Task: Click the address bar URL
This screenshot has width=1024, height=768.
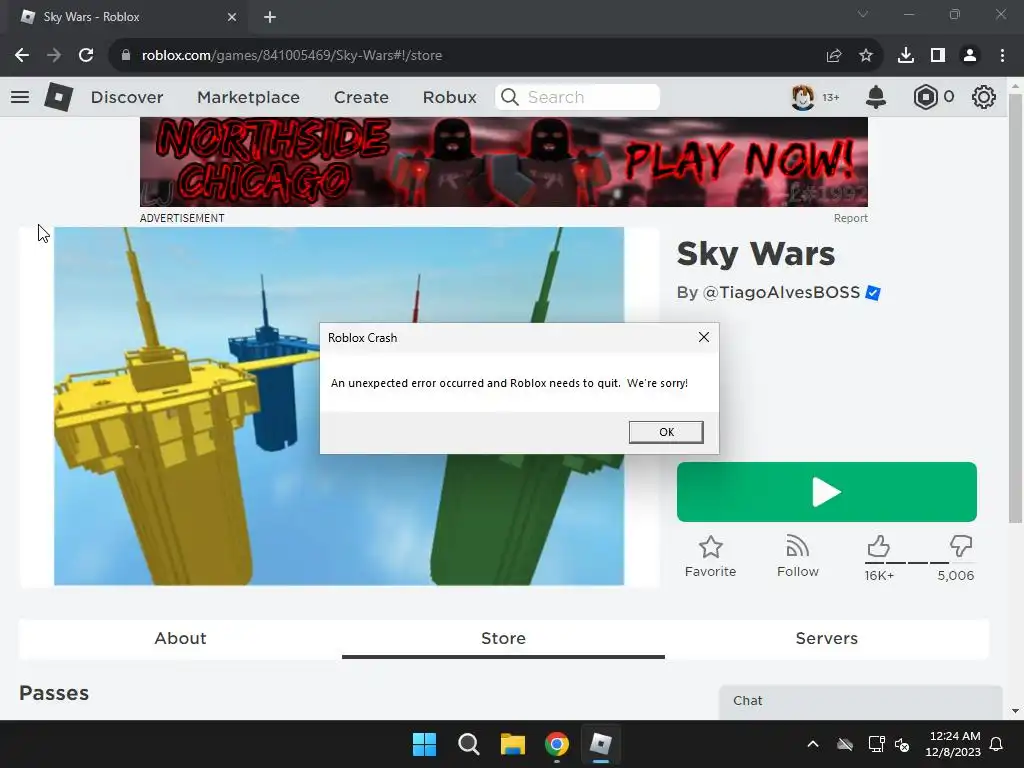Action: click(x=292, y=56)
